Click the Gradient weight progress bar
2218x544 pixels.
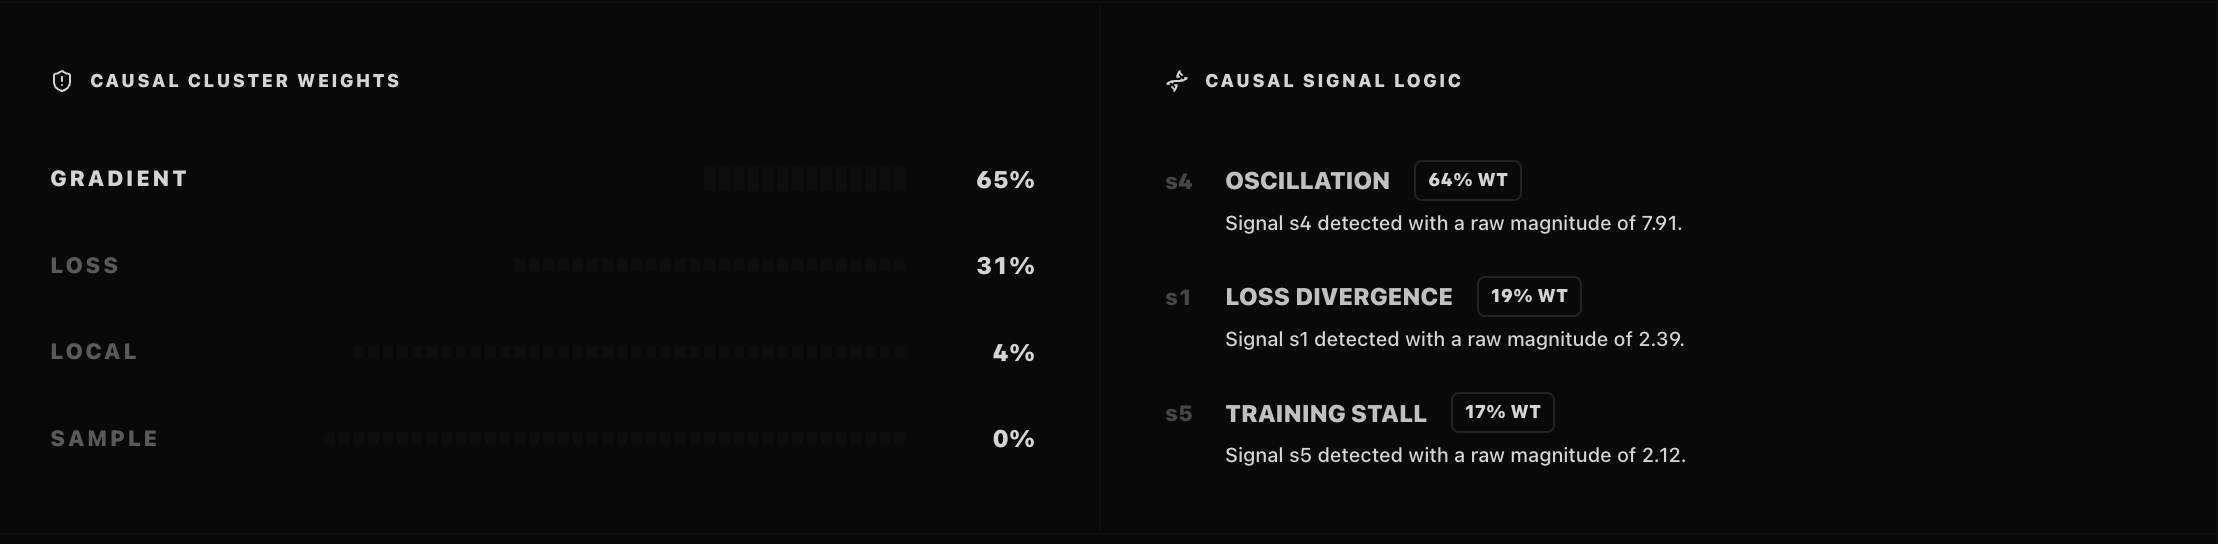(x=804, y=180)
